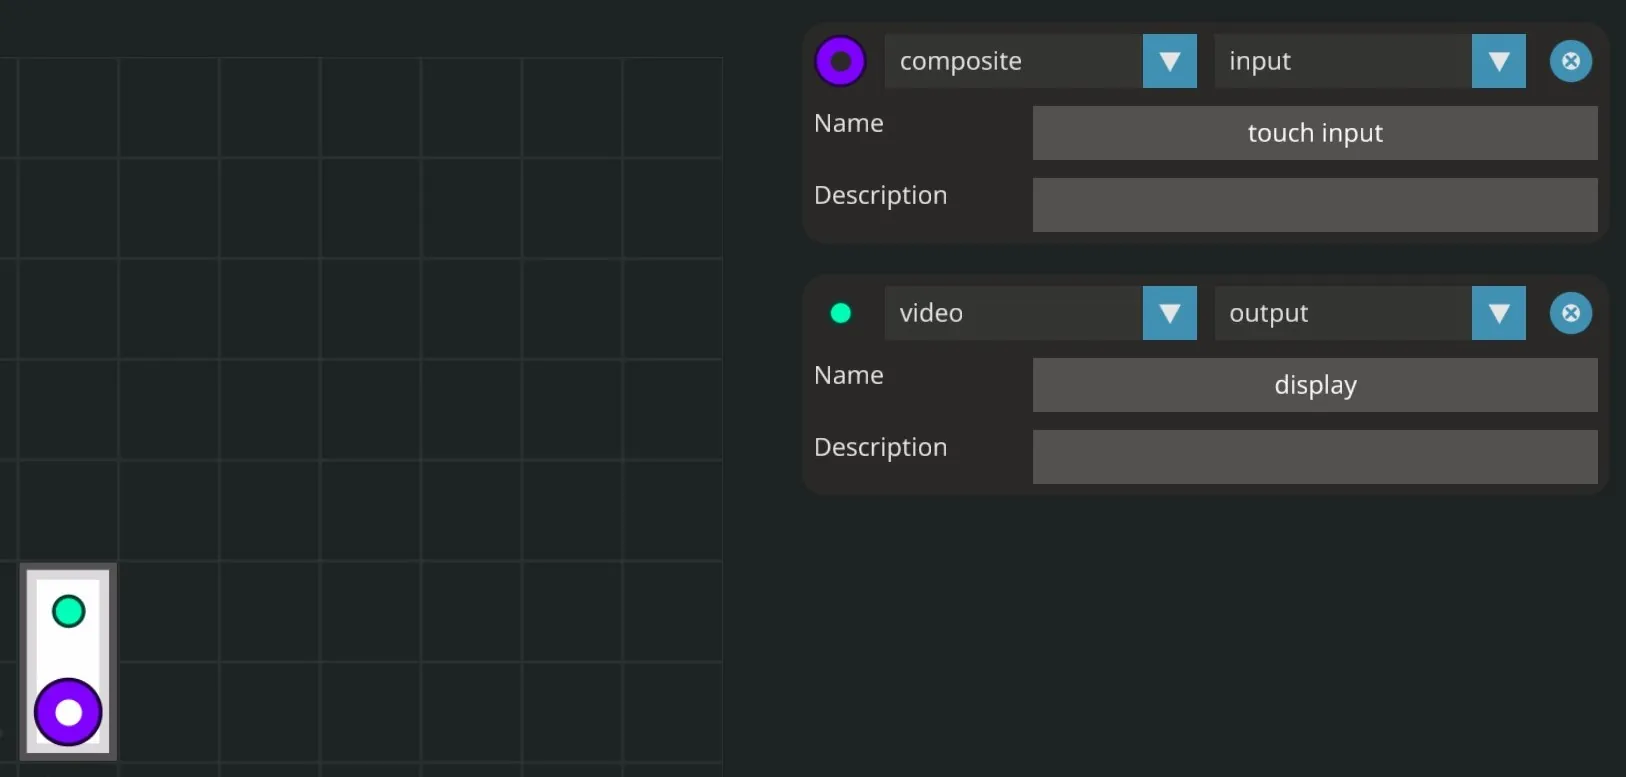Focus the Description field under display
Image resolution: width=1626 pixels, height=777 pixels.
tap(1314, 458)
